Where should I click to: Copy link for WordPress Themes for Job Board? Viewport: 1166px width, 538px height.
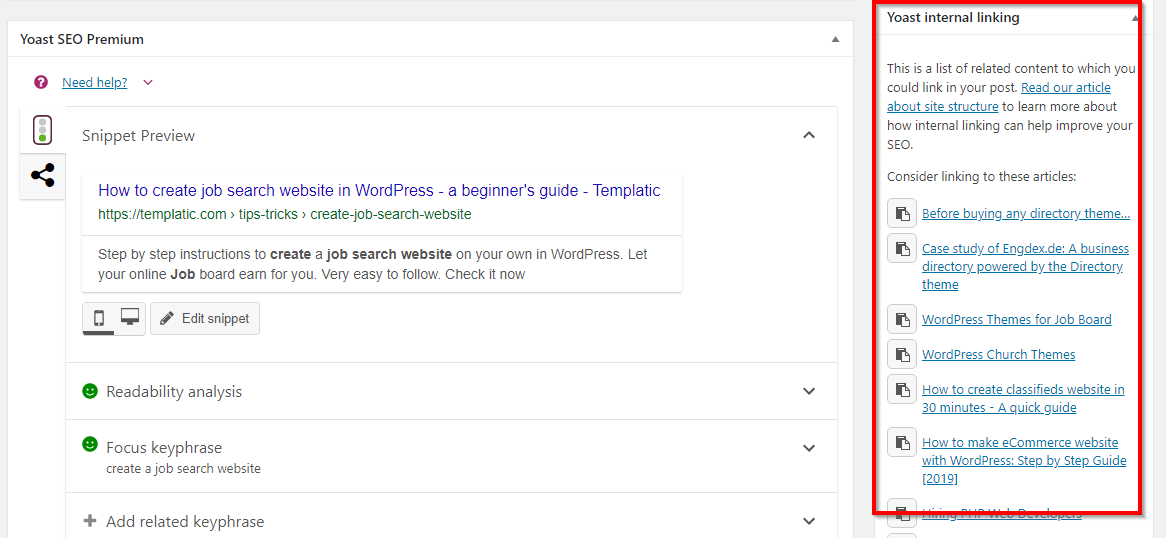pos(901,319)
